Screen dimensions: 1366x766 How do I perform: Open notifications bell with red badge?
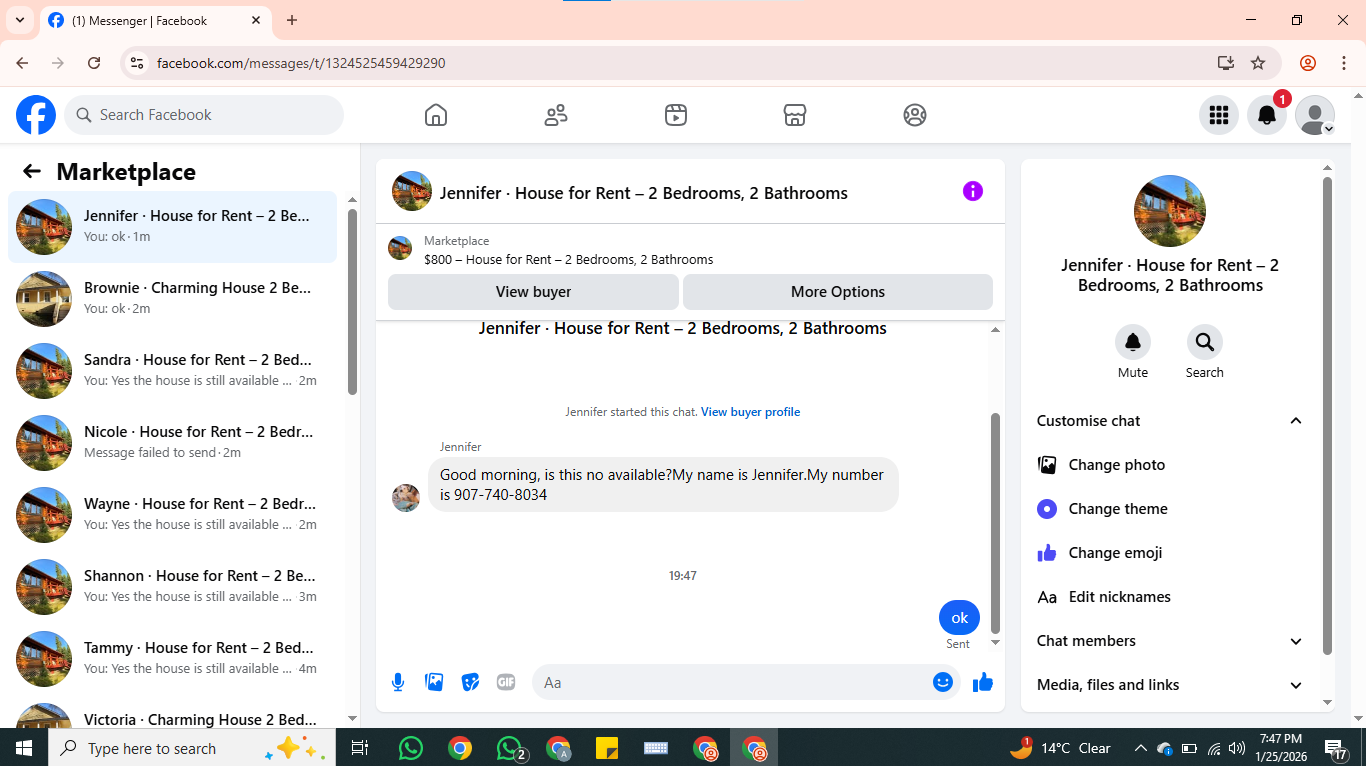tap(1267, 115)
